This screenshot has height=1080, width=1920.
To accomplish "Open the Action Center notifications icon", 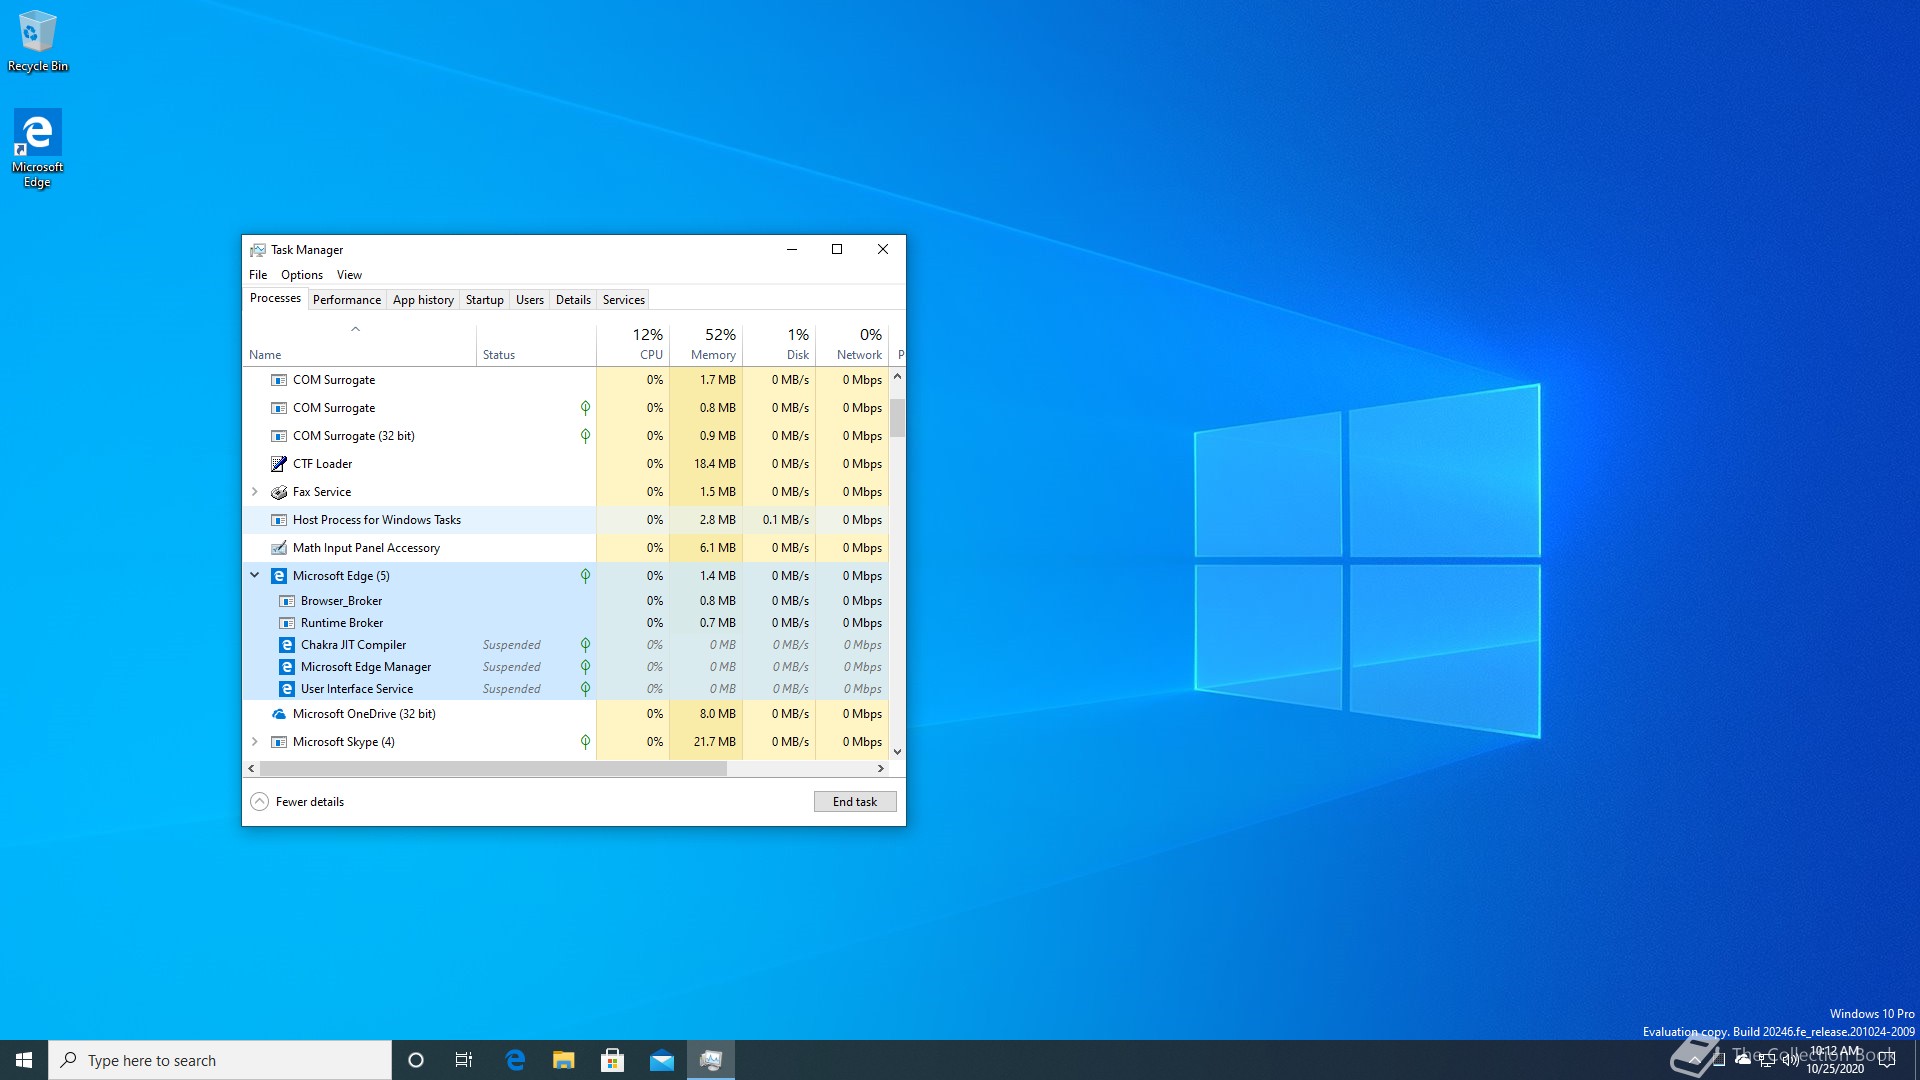I will coord(1886,1060).
